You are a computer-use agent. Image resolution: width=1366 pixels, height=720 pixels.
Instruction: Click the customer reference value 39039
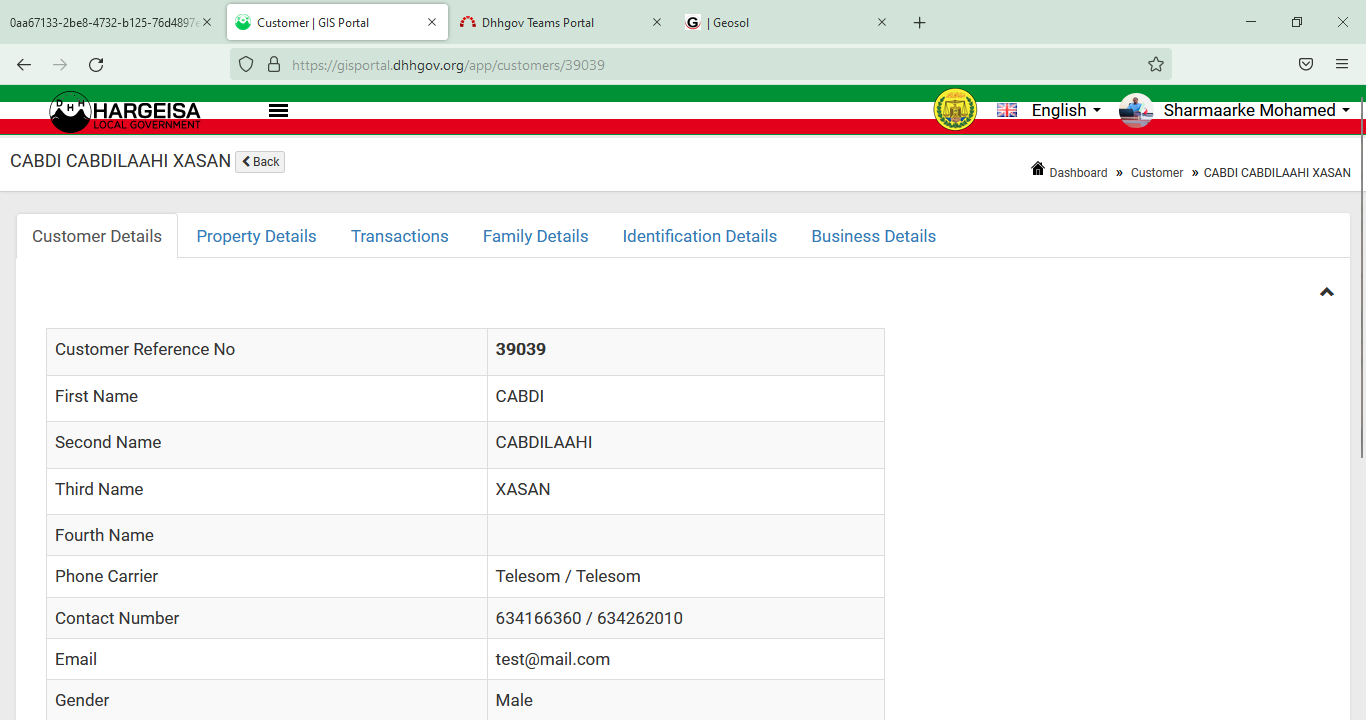click(521, 349)
